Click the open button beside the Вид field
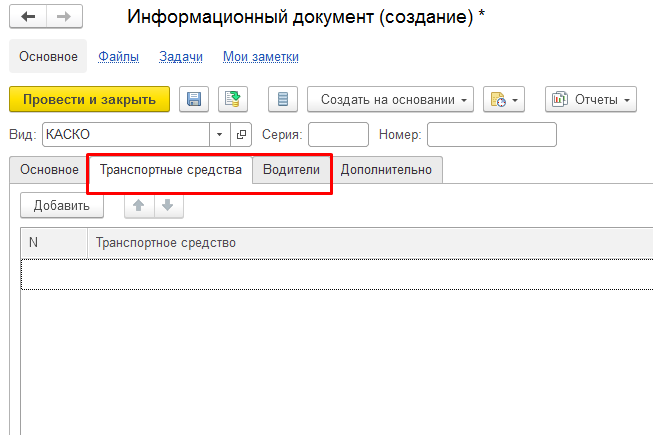Screen dimensions: 653x435 coord(242,134)
